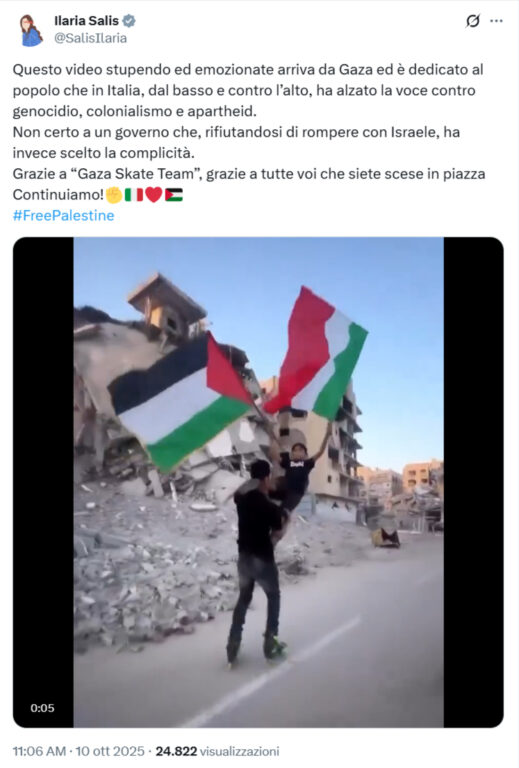Click the raised fist emoji
Viewport: 519px width, 768px height.
pyautogui.click(x=114, y=195)
